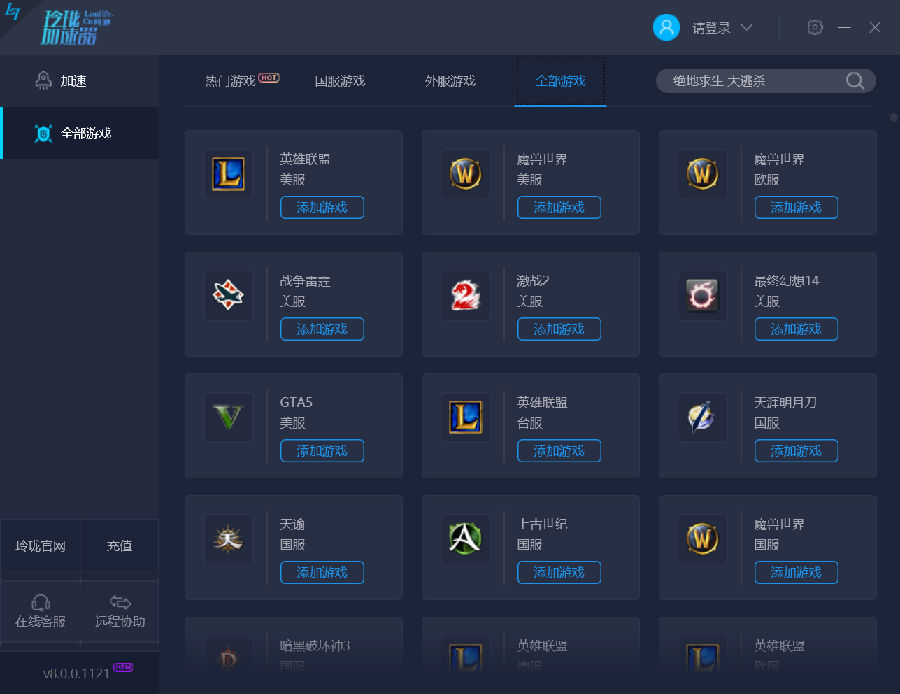This screenshot has height=694, width=900.
Task: Click the 魔兽世界 国服 game icon
Action: point(702,539)
